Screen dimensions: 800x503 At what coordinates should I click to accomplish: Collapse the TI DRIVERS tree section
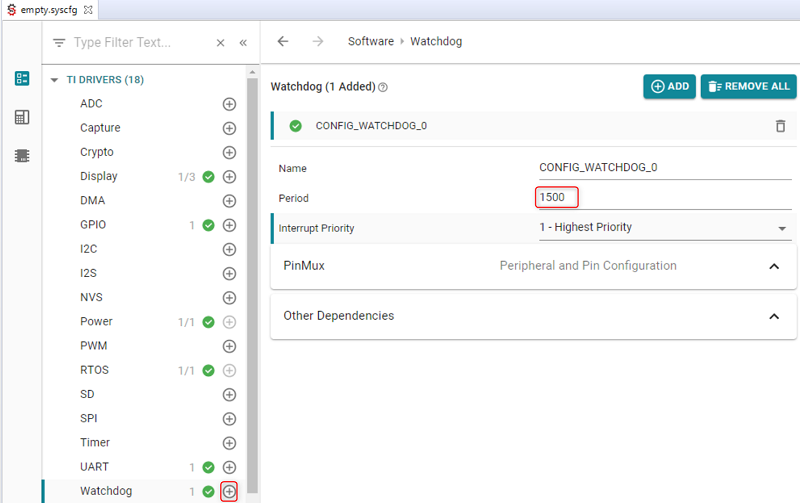[x=54, y=80]
